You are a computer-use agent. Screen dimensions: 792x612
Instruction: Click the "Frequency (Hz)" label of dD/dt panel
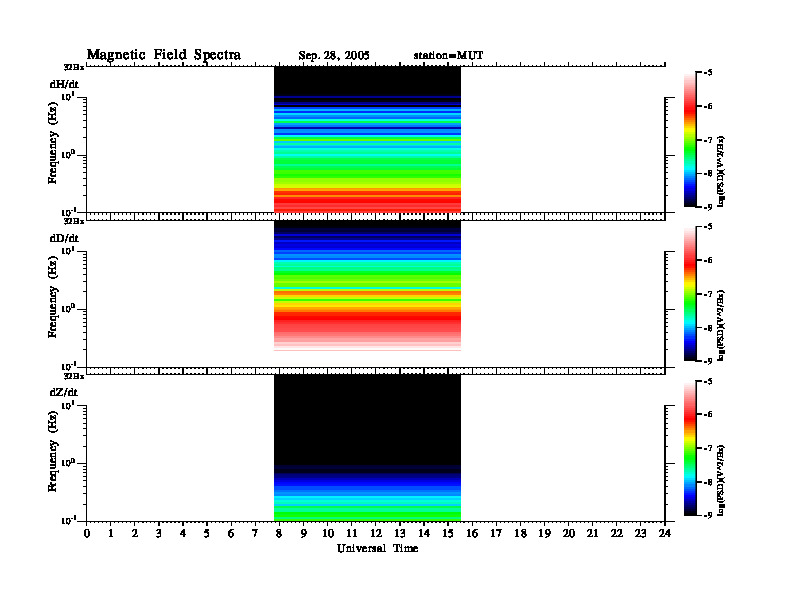(x=53, y=297)
